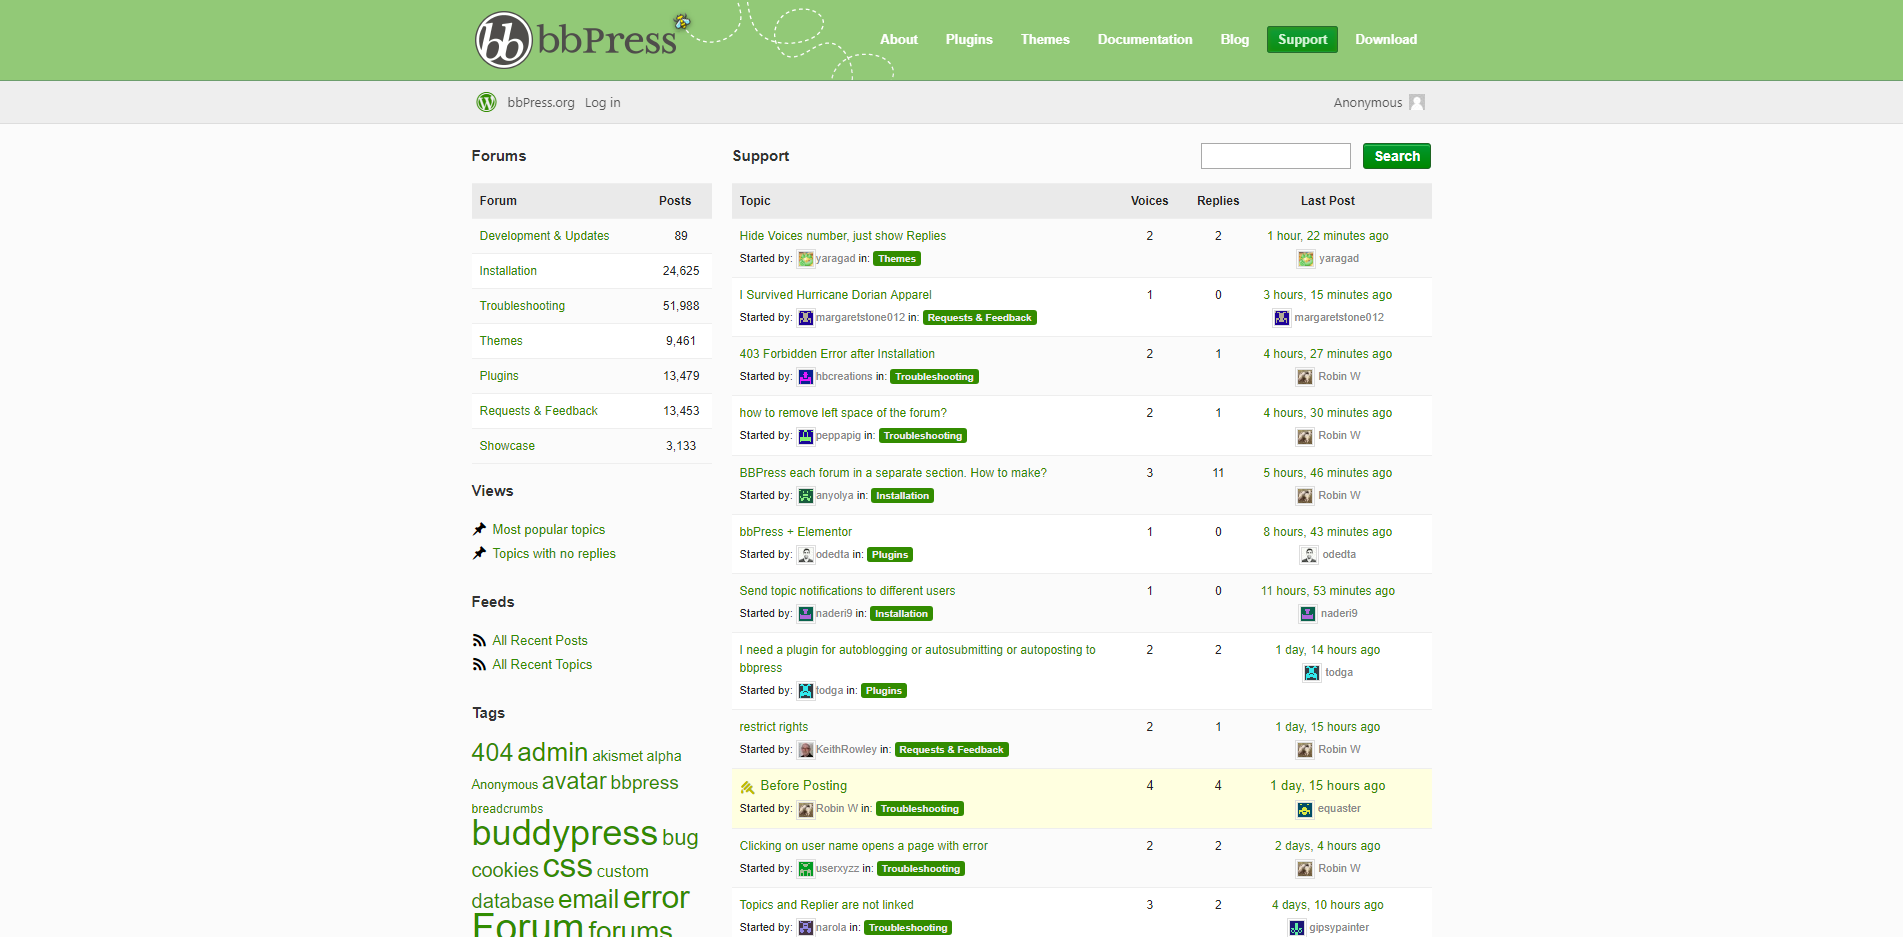Click the Log in link
1903x937 pixels.
click(x=602, y=102)
